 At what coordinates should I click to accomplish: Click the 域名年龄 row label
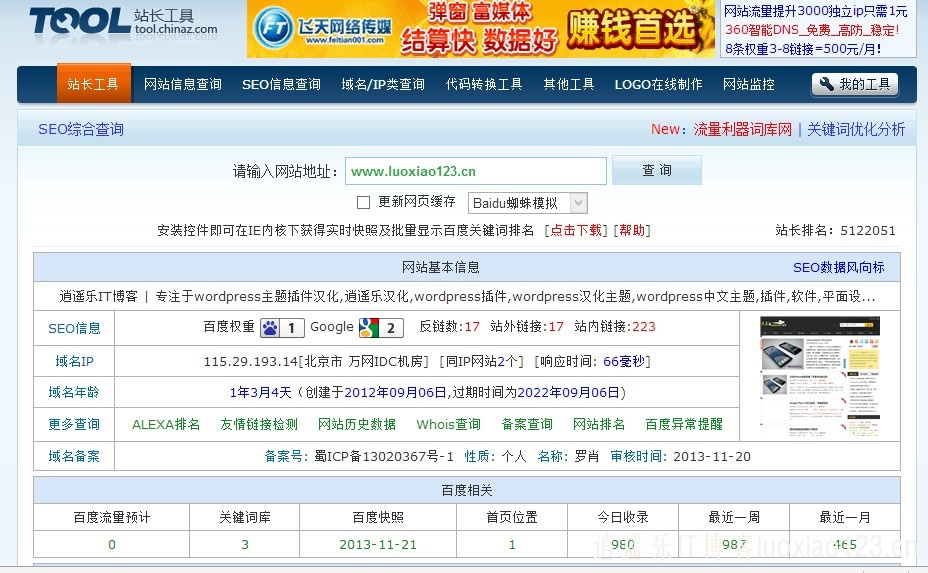pyautogui.click(x=74, y=392)
